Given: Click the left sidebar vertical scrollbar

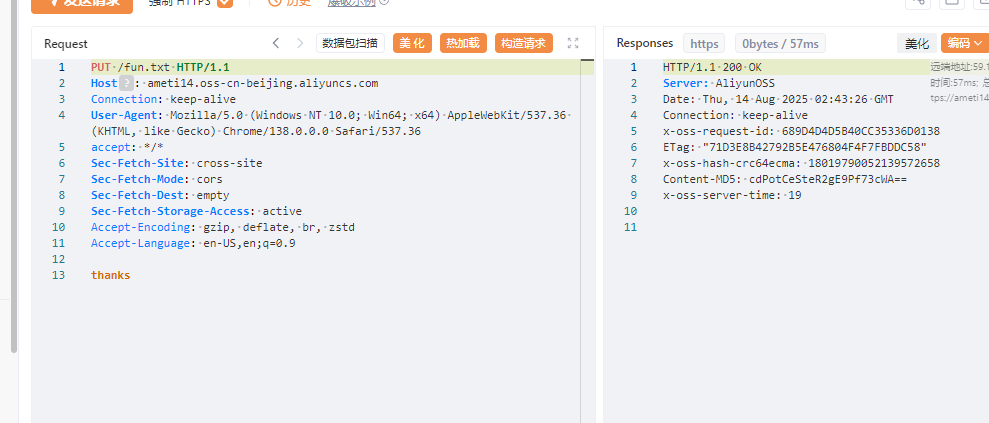Looking at the screenshot, I should coord(14,177).
